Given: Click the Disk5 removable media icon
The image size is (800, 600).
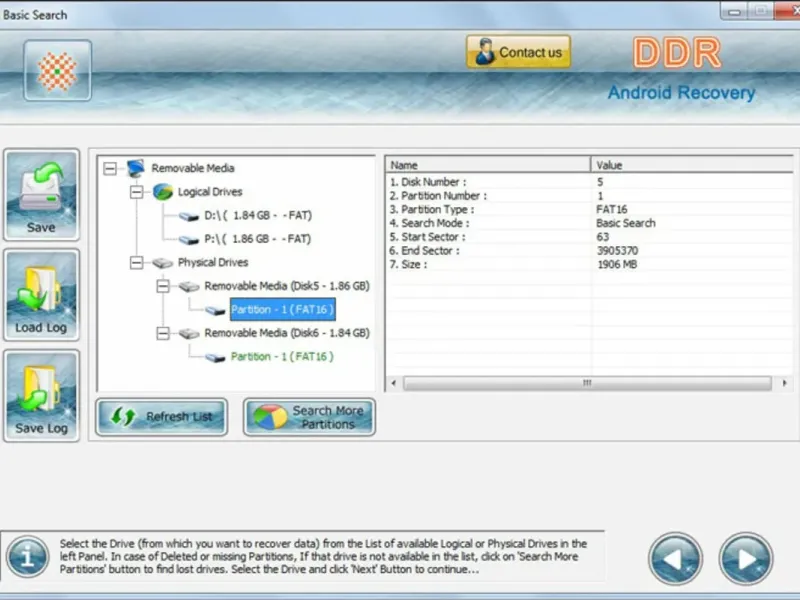Looking at the screenshot, I should pyautogui.click(x=189, y=287).
